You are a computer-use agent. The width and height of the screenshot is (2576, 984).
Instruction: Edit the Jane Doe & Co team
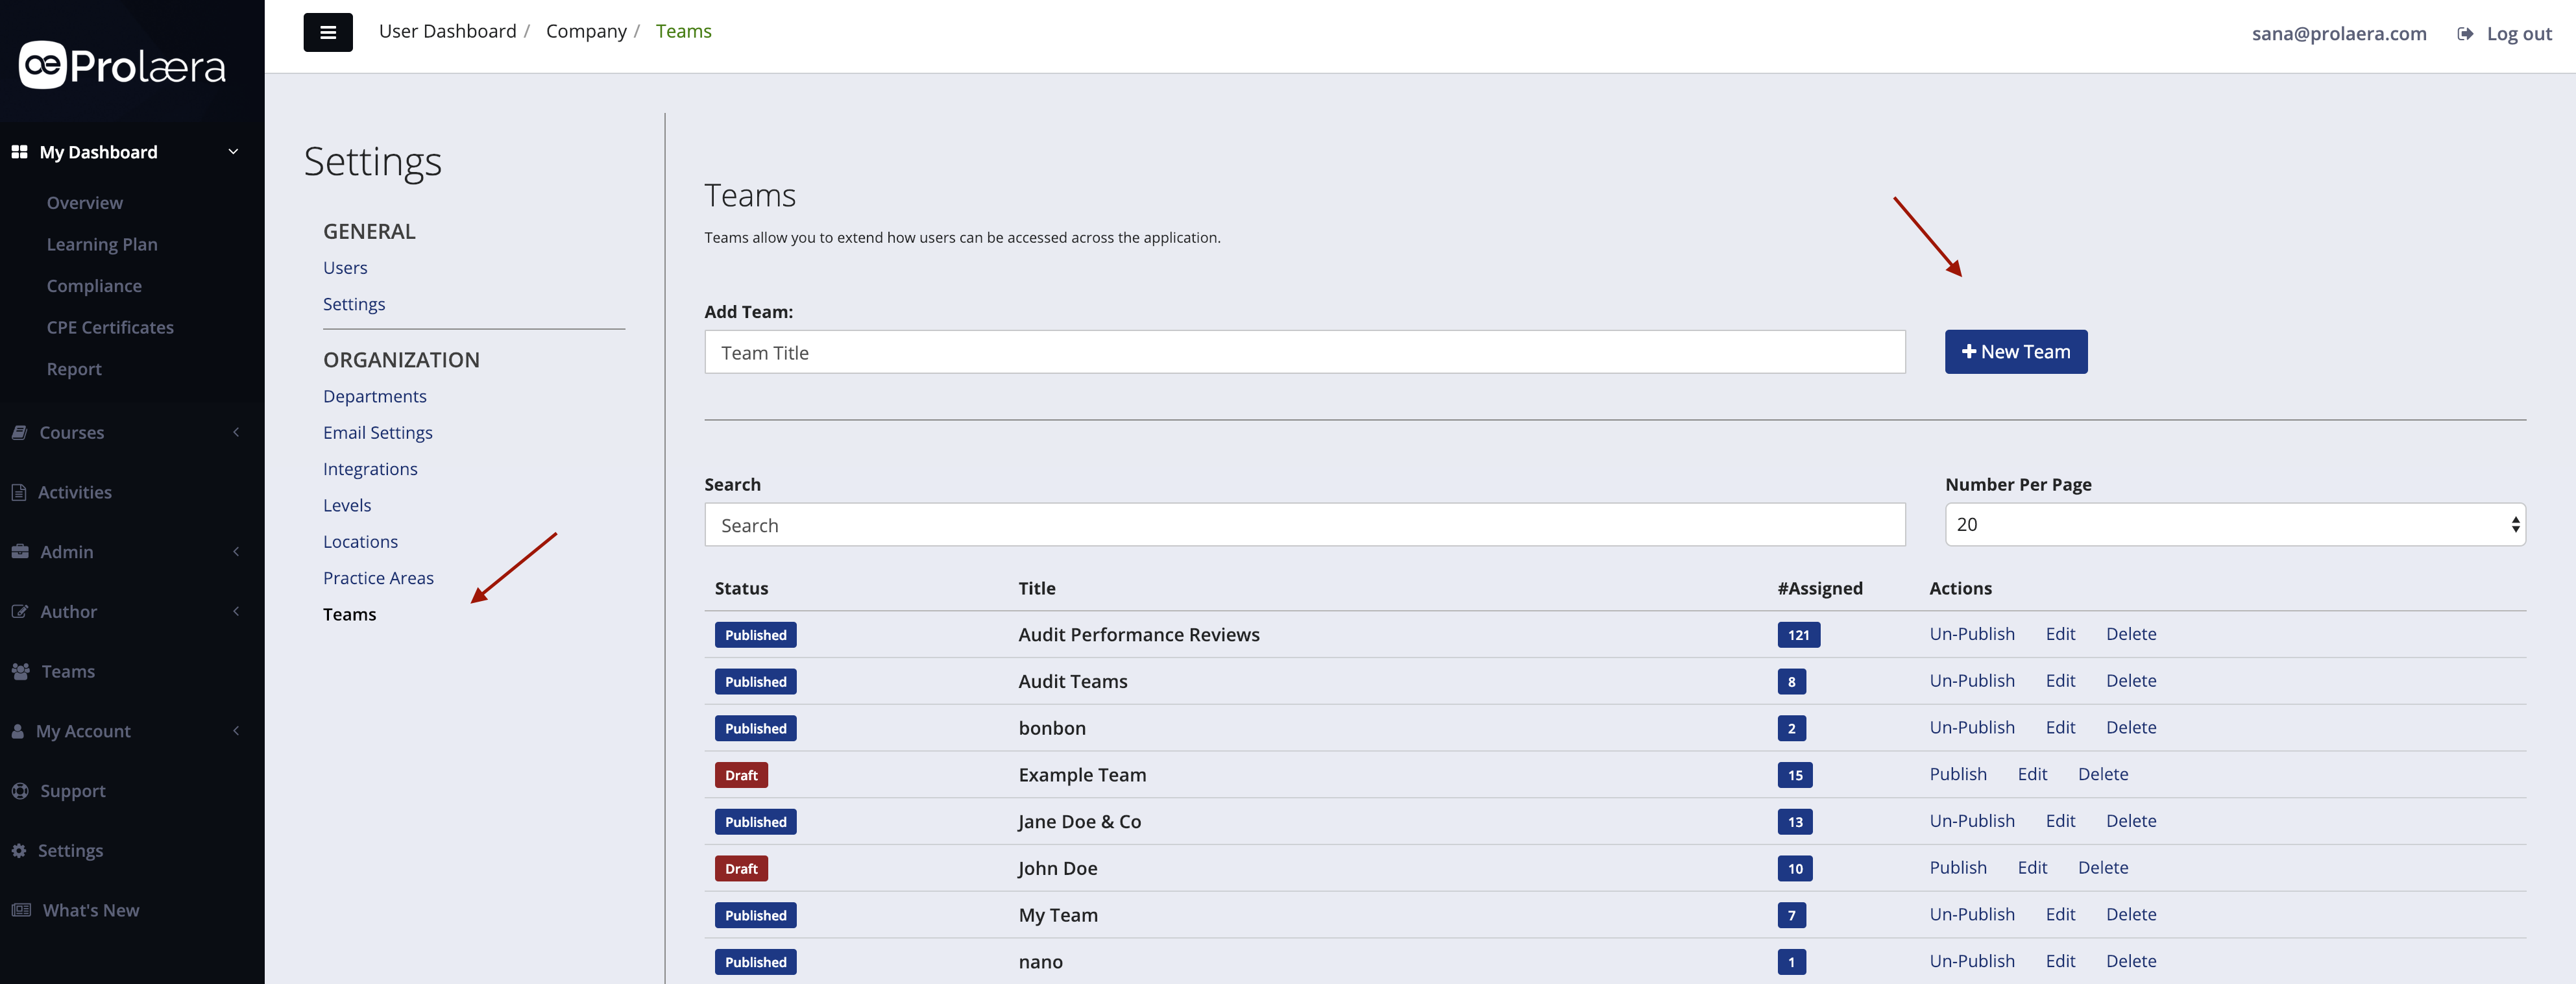click(x=2060, y=821)
